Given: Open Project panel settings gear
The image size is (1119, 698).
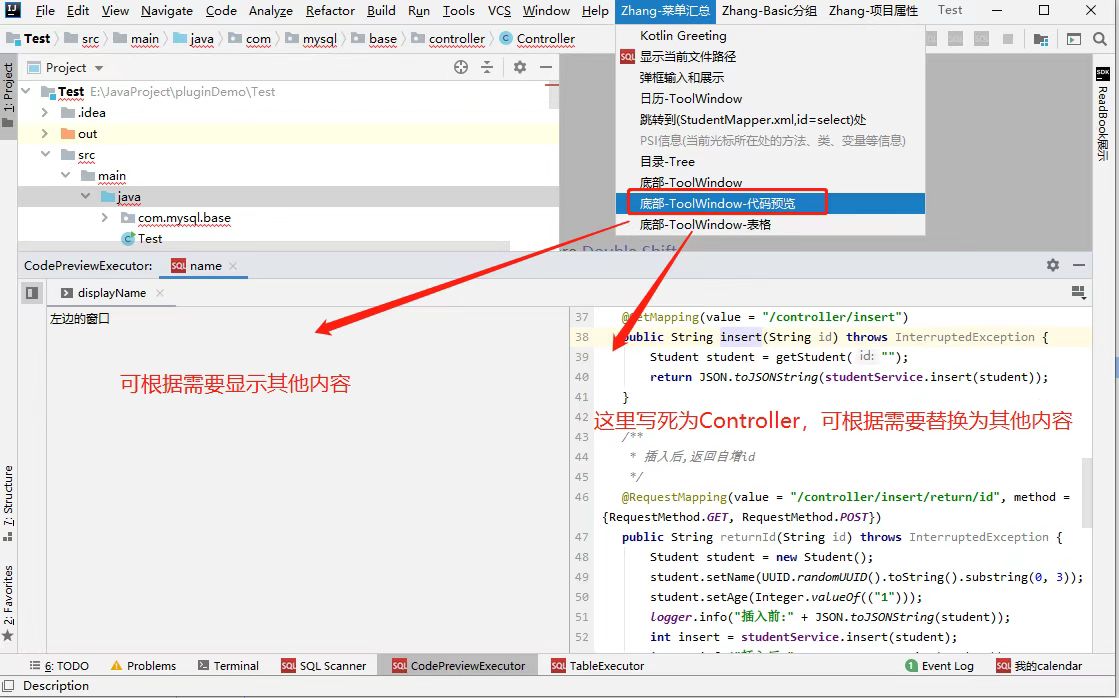Looking at the screenshot, I should 520,68.
